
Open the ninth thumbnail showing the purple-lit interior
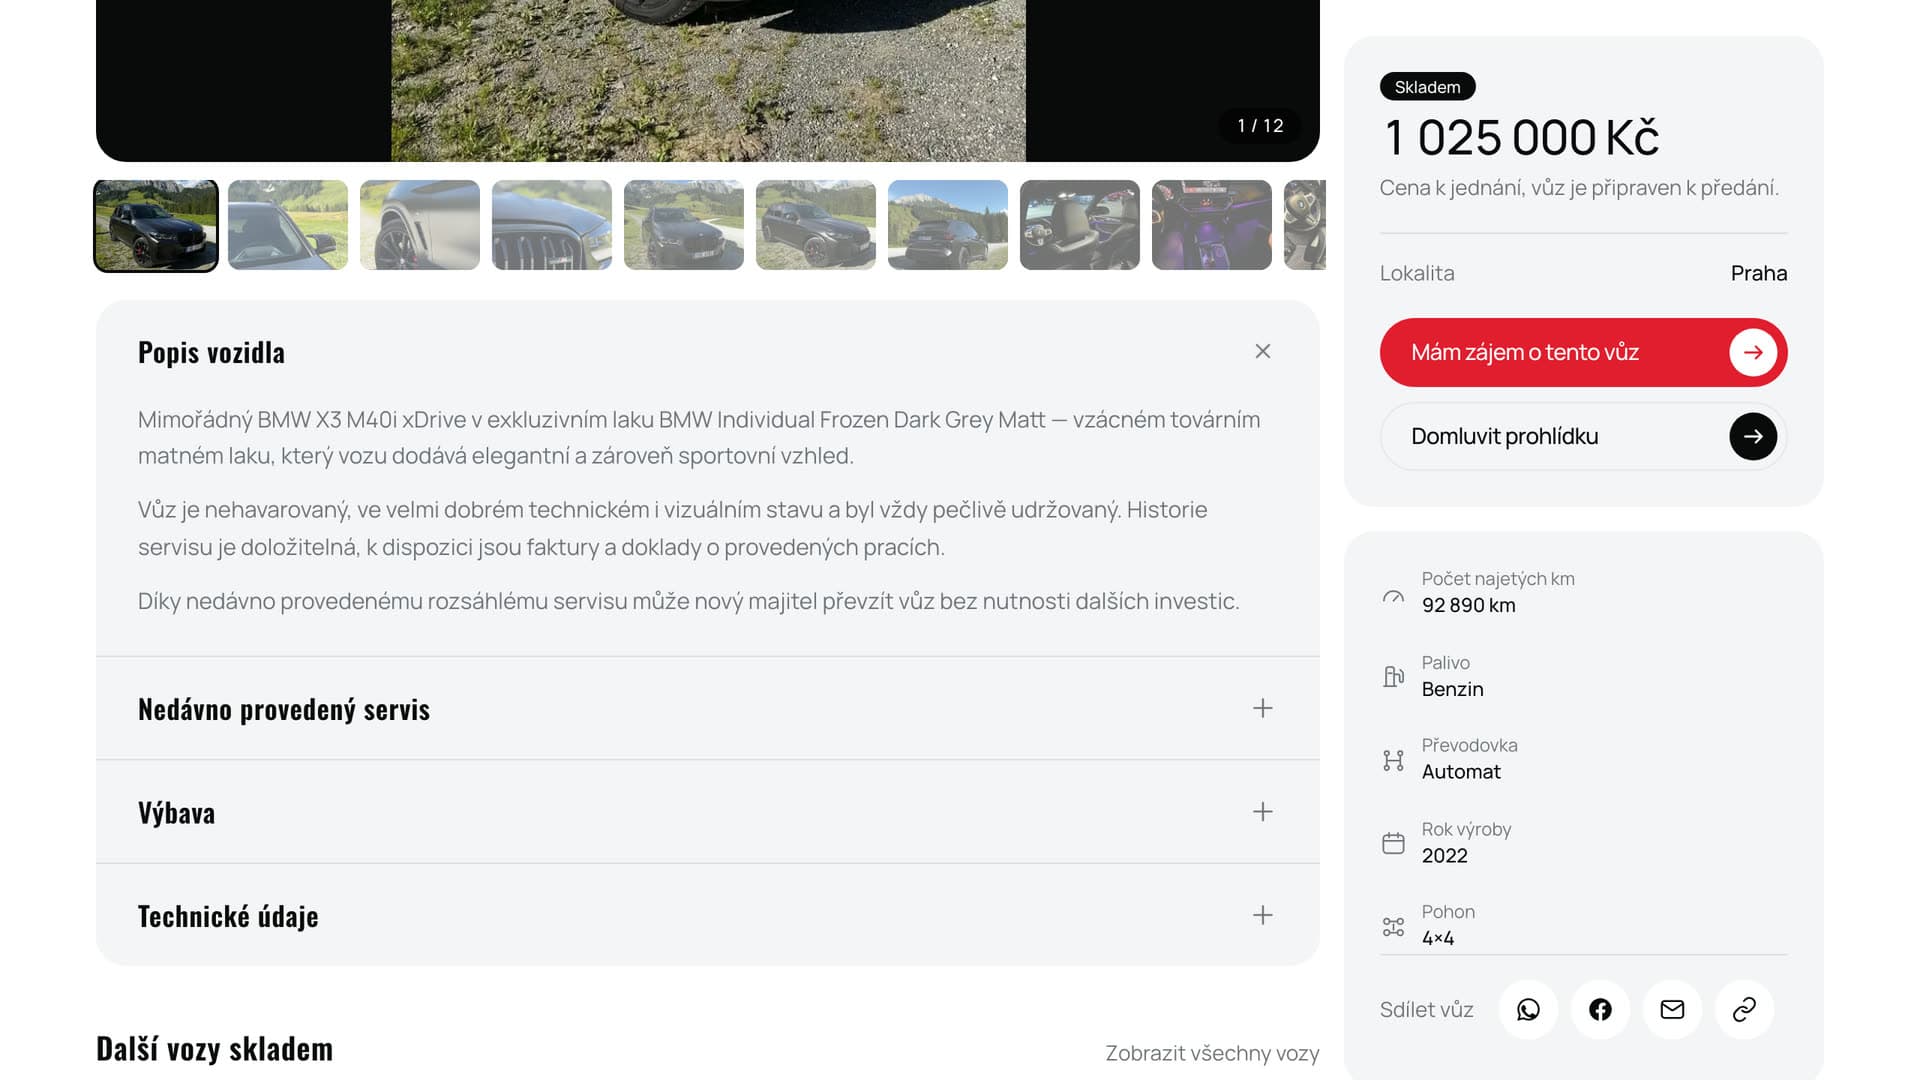point(1212,225)
